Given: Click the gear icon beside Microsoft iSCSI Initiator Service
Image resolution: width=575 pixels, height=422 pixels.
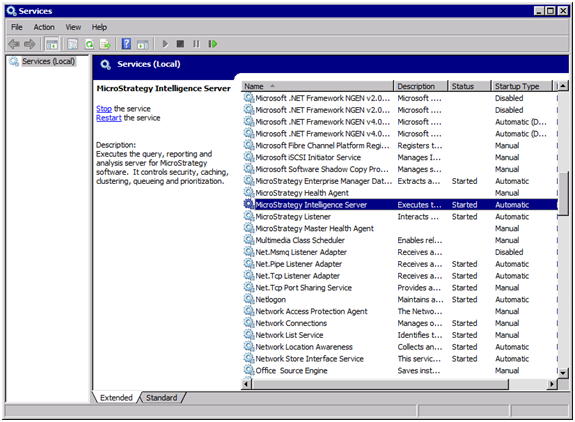Looking at the screenshot, I should tap(249, 157).
